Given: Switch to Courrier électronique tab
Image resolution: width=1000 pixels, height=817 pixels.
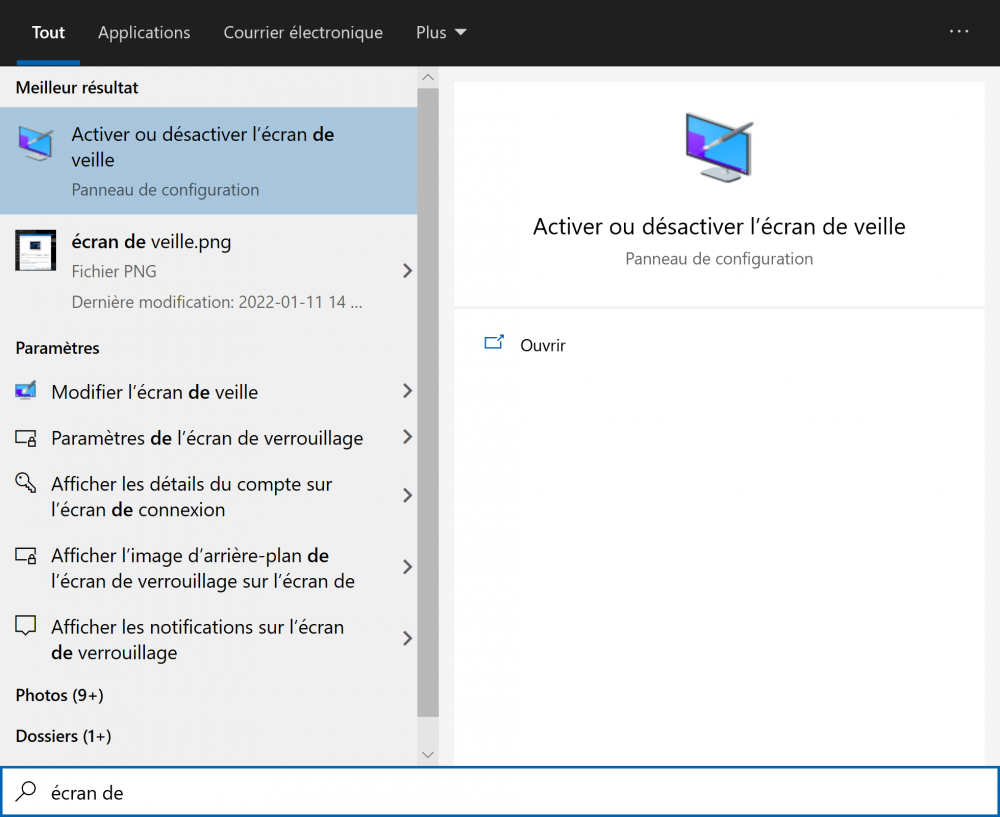Looking at the screenshot, I should 303,33.
